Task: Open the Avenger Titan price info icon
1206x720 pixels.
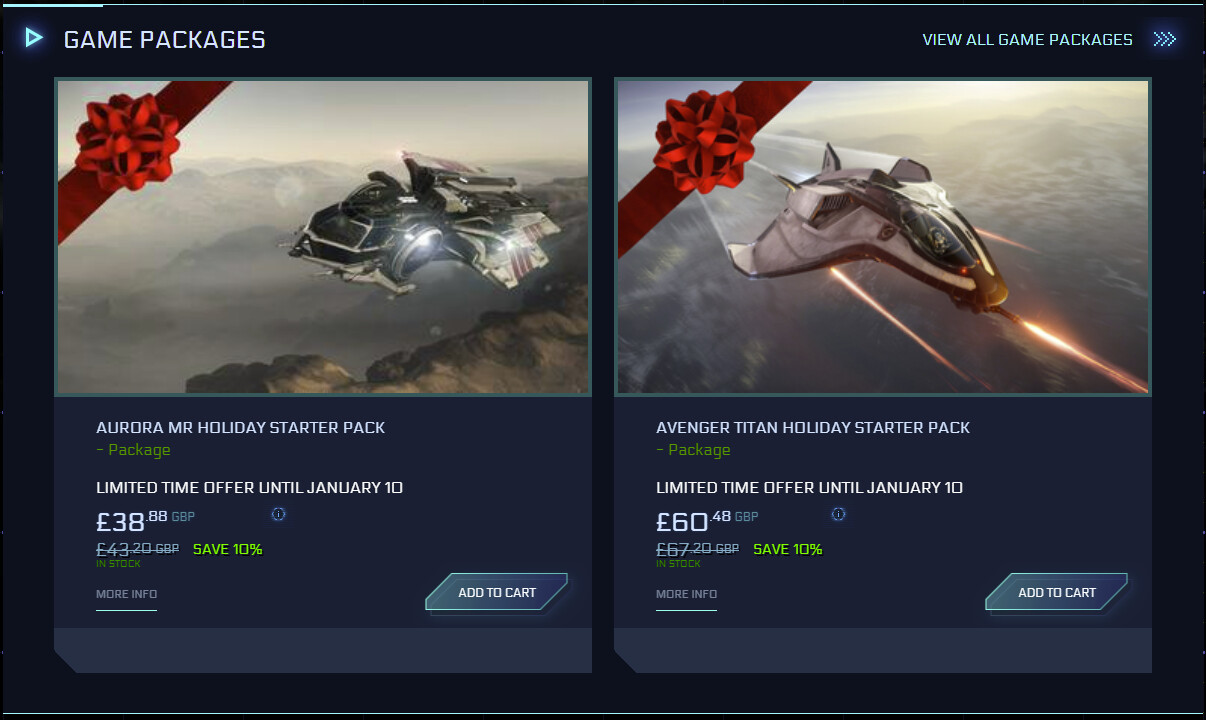Action: click(x=839, y=514)
